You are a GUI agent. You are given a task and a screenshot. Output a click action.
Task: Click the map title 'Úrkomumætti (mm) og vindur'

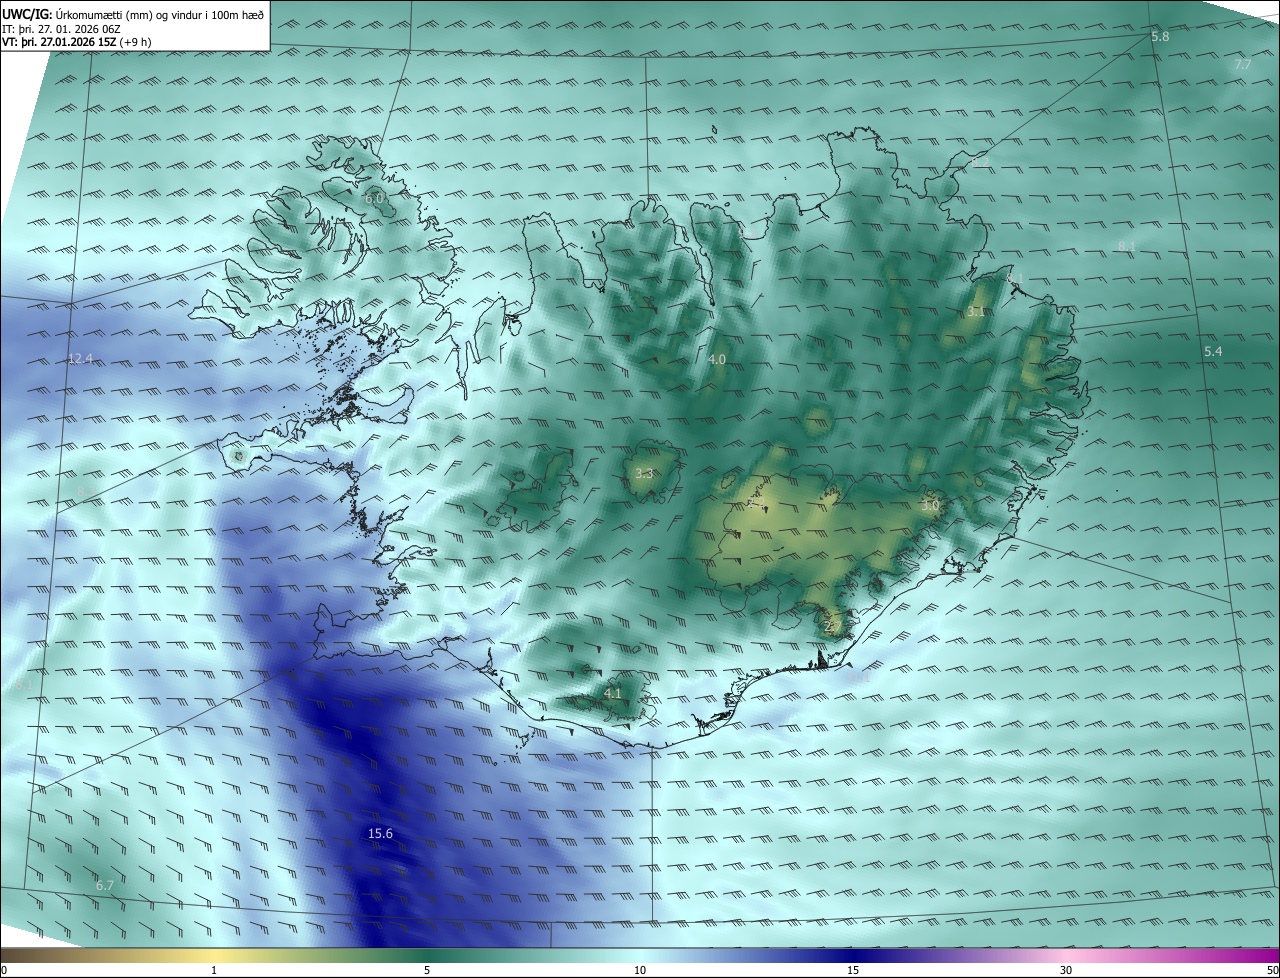127,13
